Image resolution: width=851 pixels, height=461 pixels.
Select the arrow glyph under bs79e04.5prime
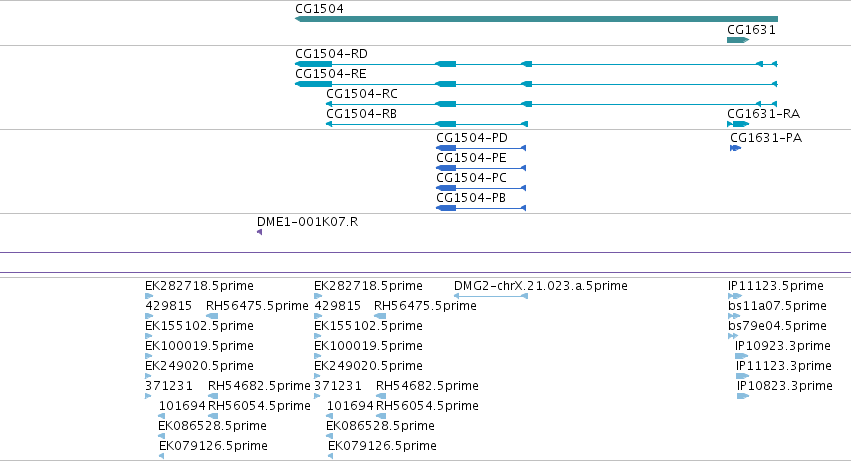tap(733, 336)
